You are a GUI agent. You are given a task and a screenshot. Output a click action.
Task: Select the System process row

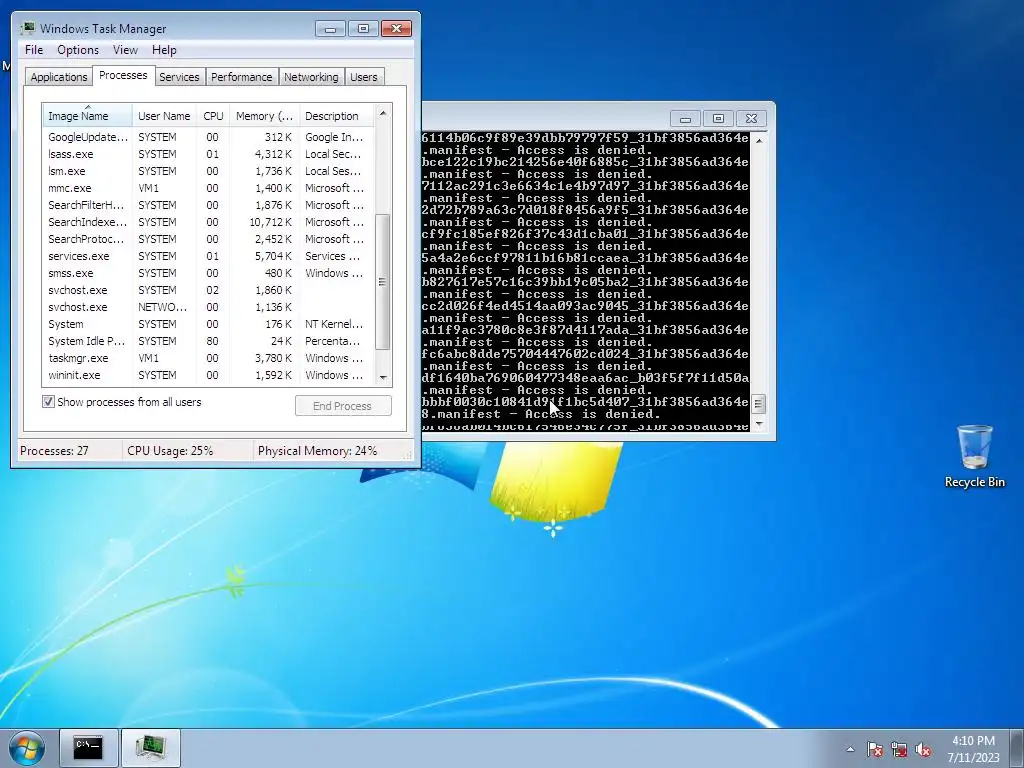[209, 324]
